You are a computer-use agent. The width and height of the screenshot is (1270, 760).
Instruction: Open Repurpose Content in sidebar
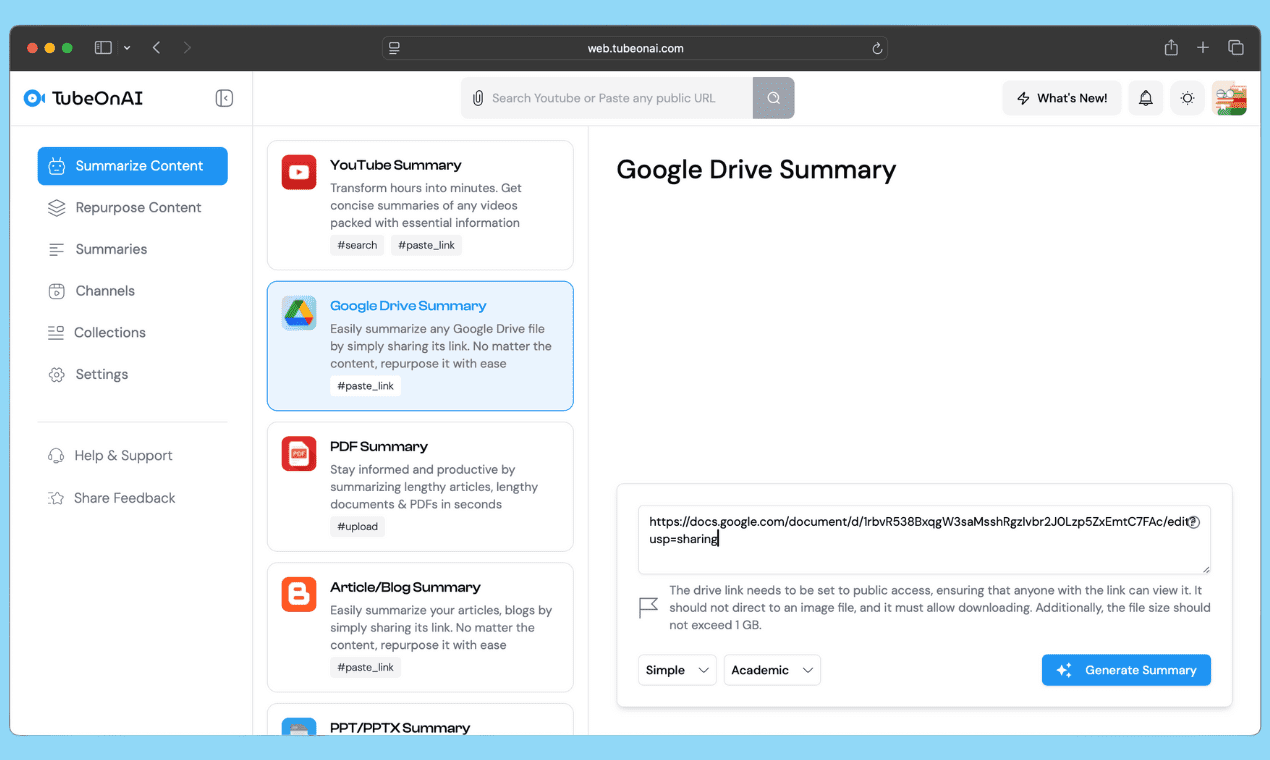coord(138,208)
